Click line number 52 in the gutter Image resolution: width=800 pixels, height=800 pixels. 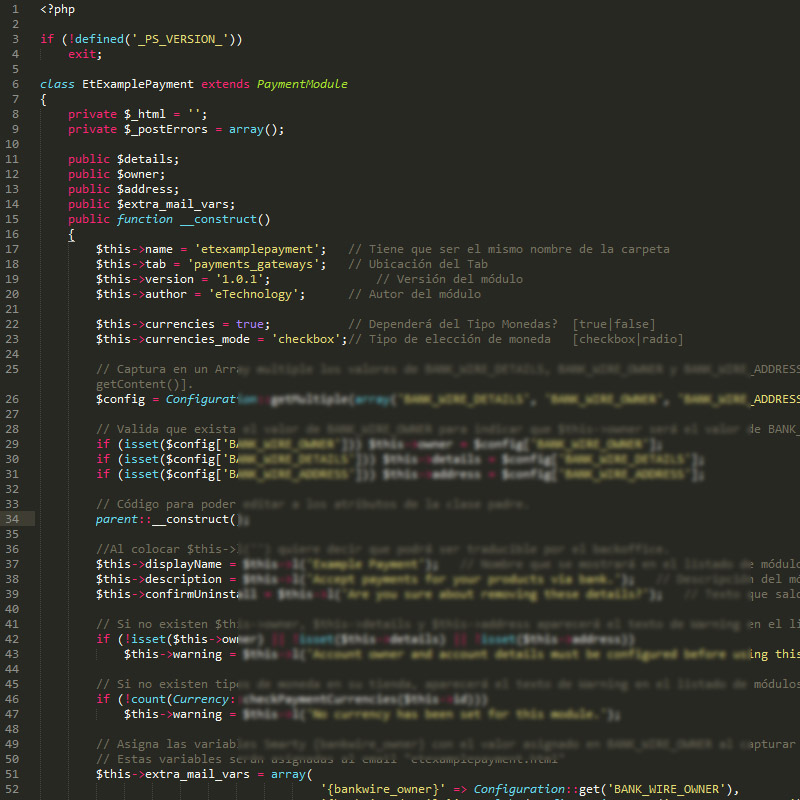tap(12, 789)
